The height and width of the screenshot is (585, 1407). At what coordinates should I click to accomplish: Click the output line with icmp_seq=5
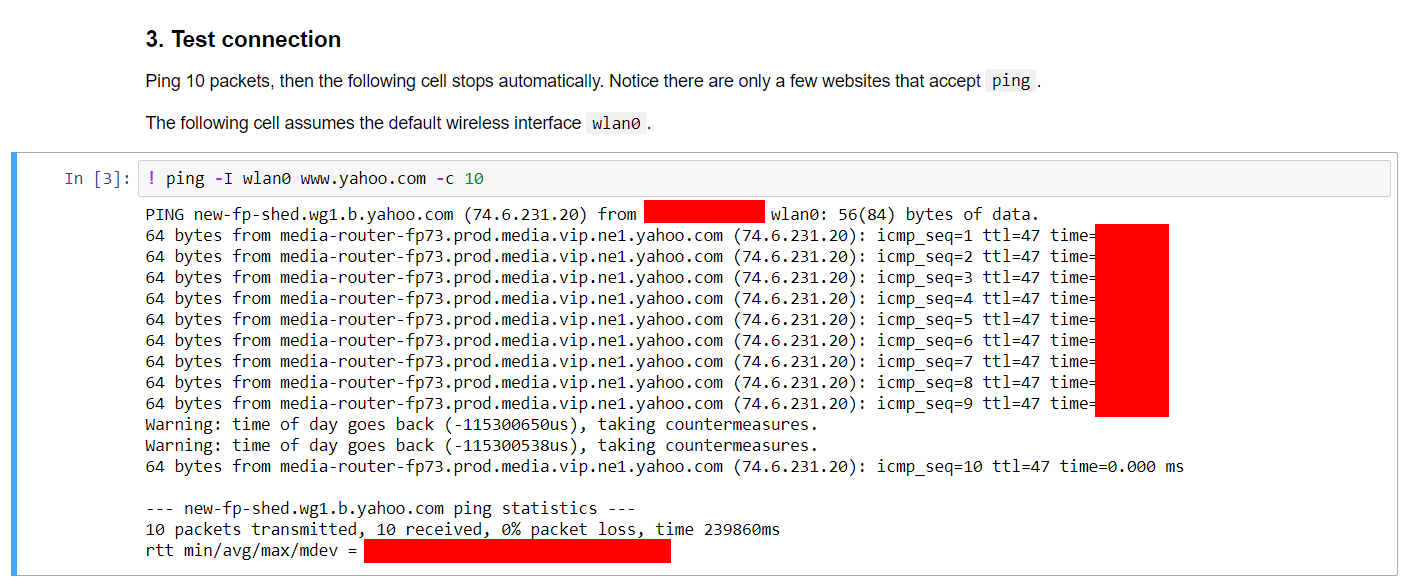click(657, 319)
